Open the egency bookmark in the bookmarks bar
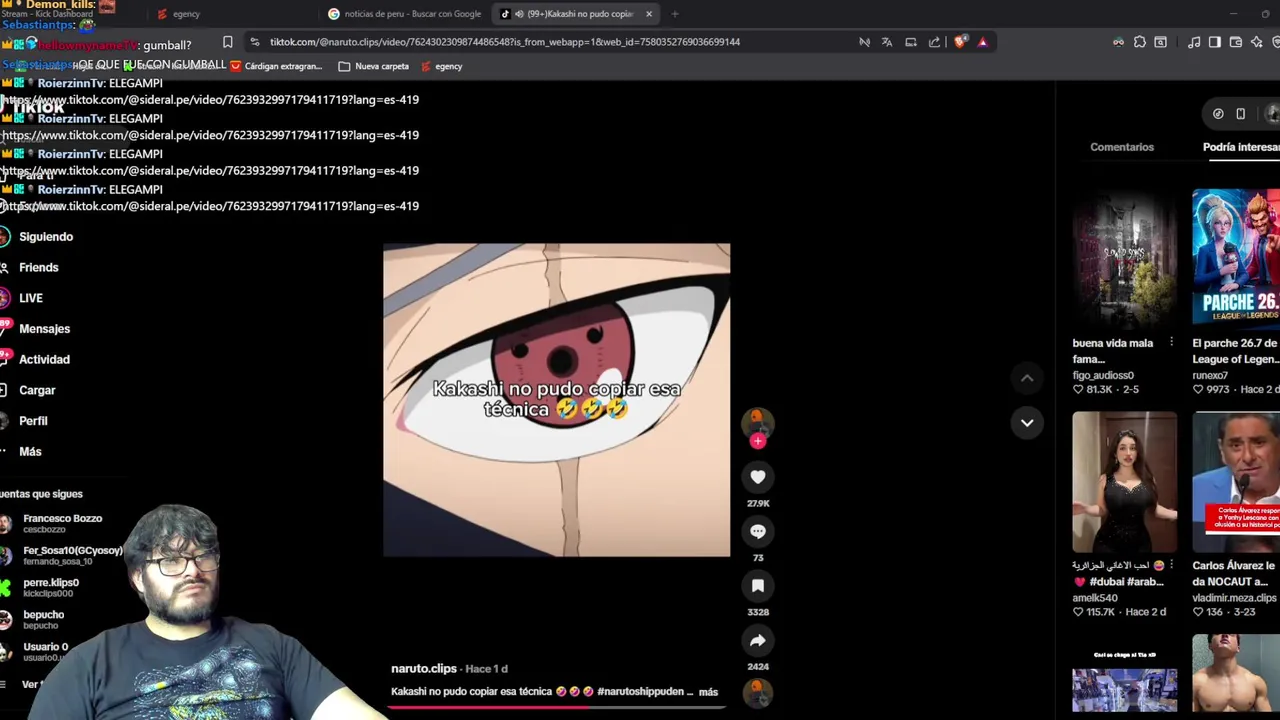Viewport: 1280px width, 720px height. [442, 66]
